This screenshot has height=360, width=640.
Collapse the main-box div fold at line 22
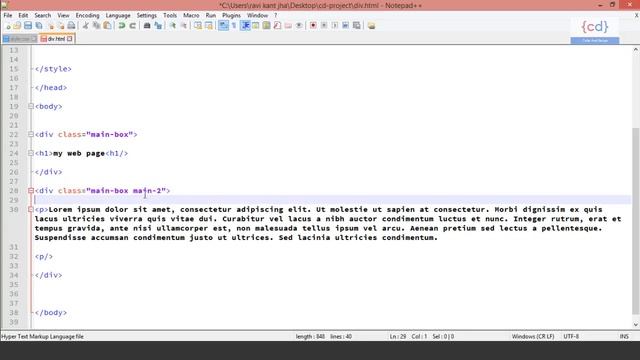pyautogui.click(x=31, y=134)
